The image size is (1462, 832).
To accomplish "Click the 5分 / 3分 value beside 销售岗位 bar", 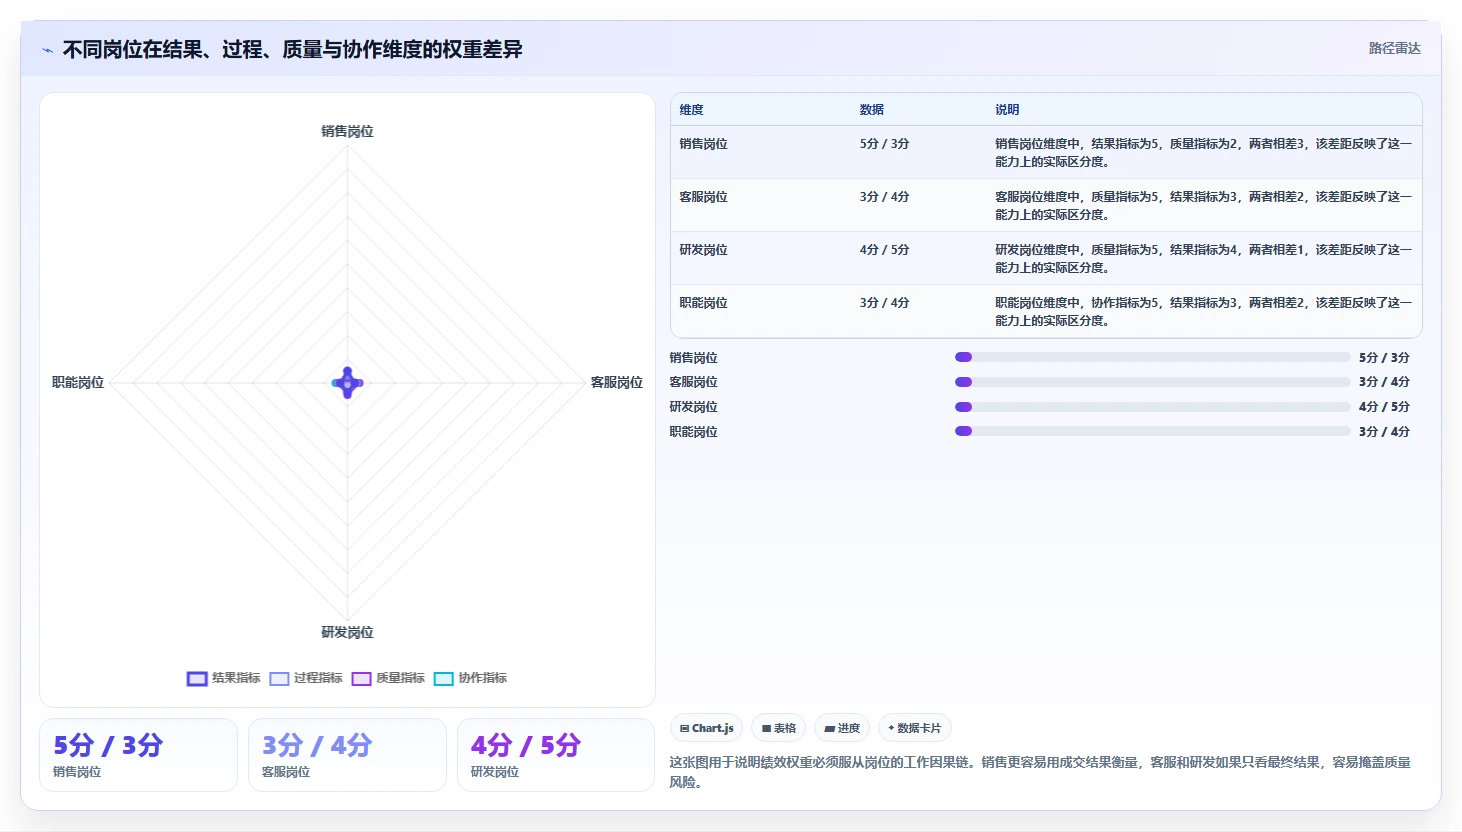I will tap(1384, 357).
